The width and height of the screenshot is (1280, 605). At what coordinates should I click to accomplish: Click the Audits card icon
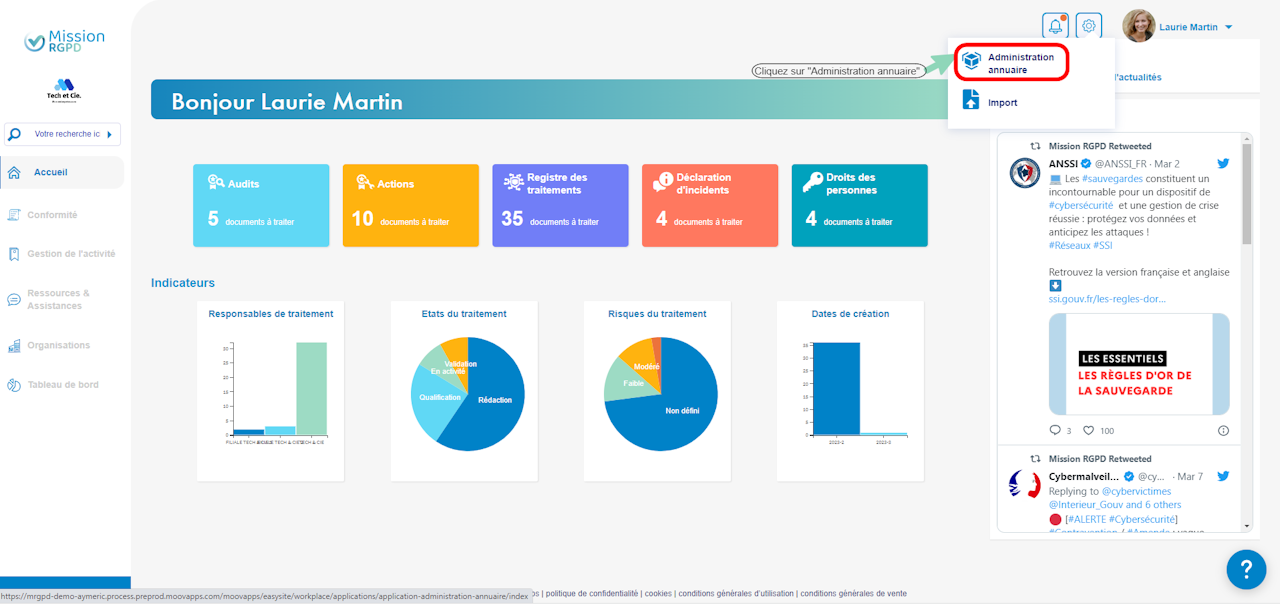pos(216,182)
